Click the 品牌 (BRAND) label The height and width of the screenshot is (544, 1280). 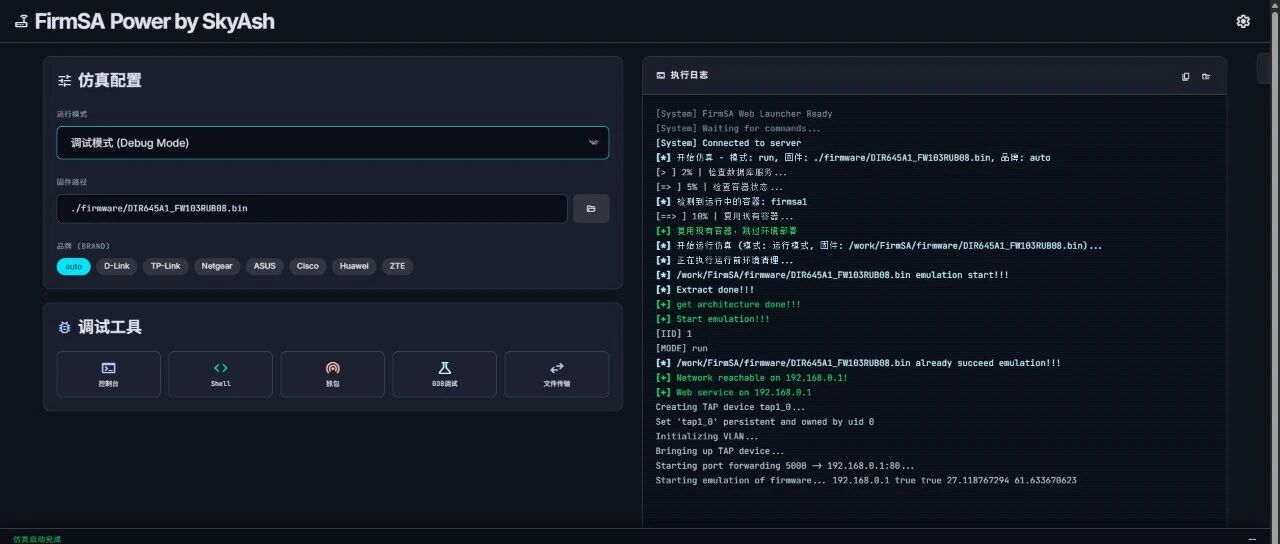click(x=83, y=245)
